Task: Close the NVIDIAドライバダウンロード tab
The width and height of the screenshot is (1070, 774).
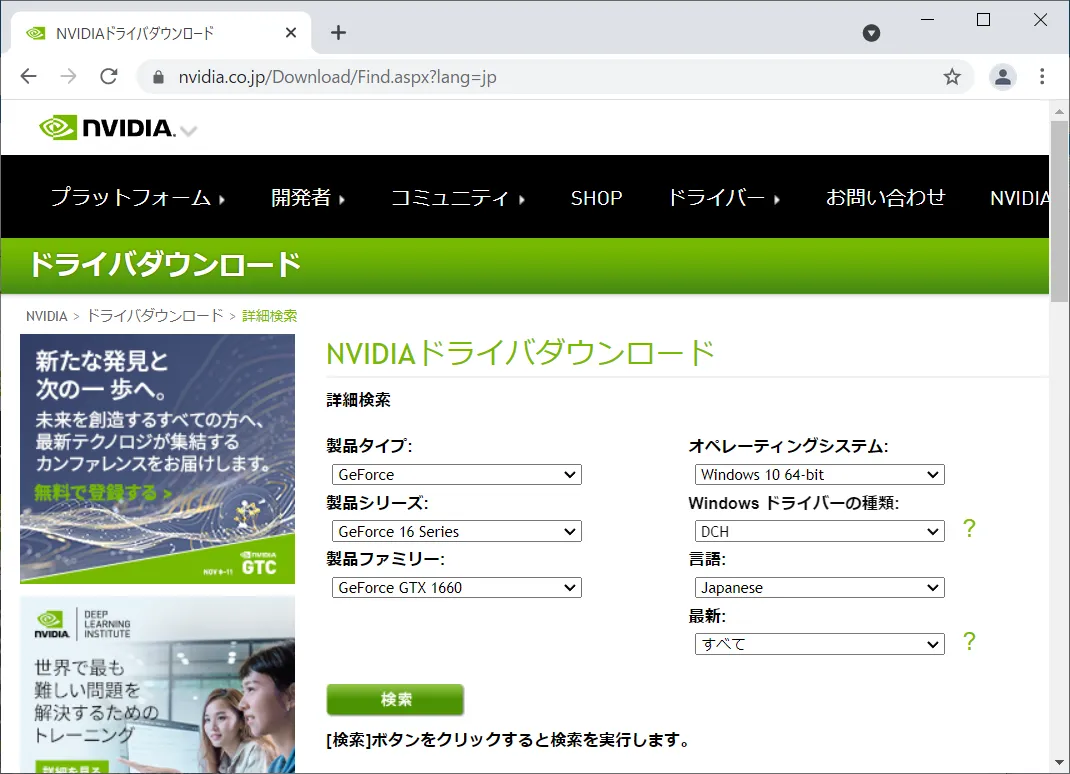Action: pyautogui.click(x=291, y=33)
